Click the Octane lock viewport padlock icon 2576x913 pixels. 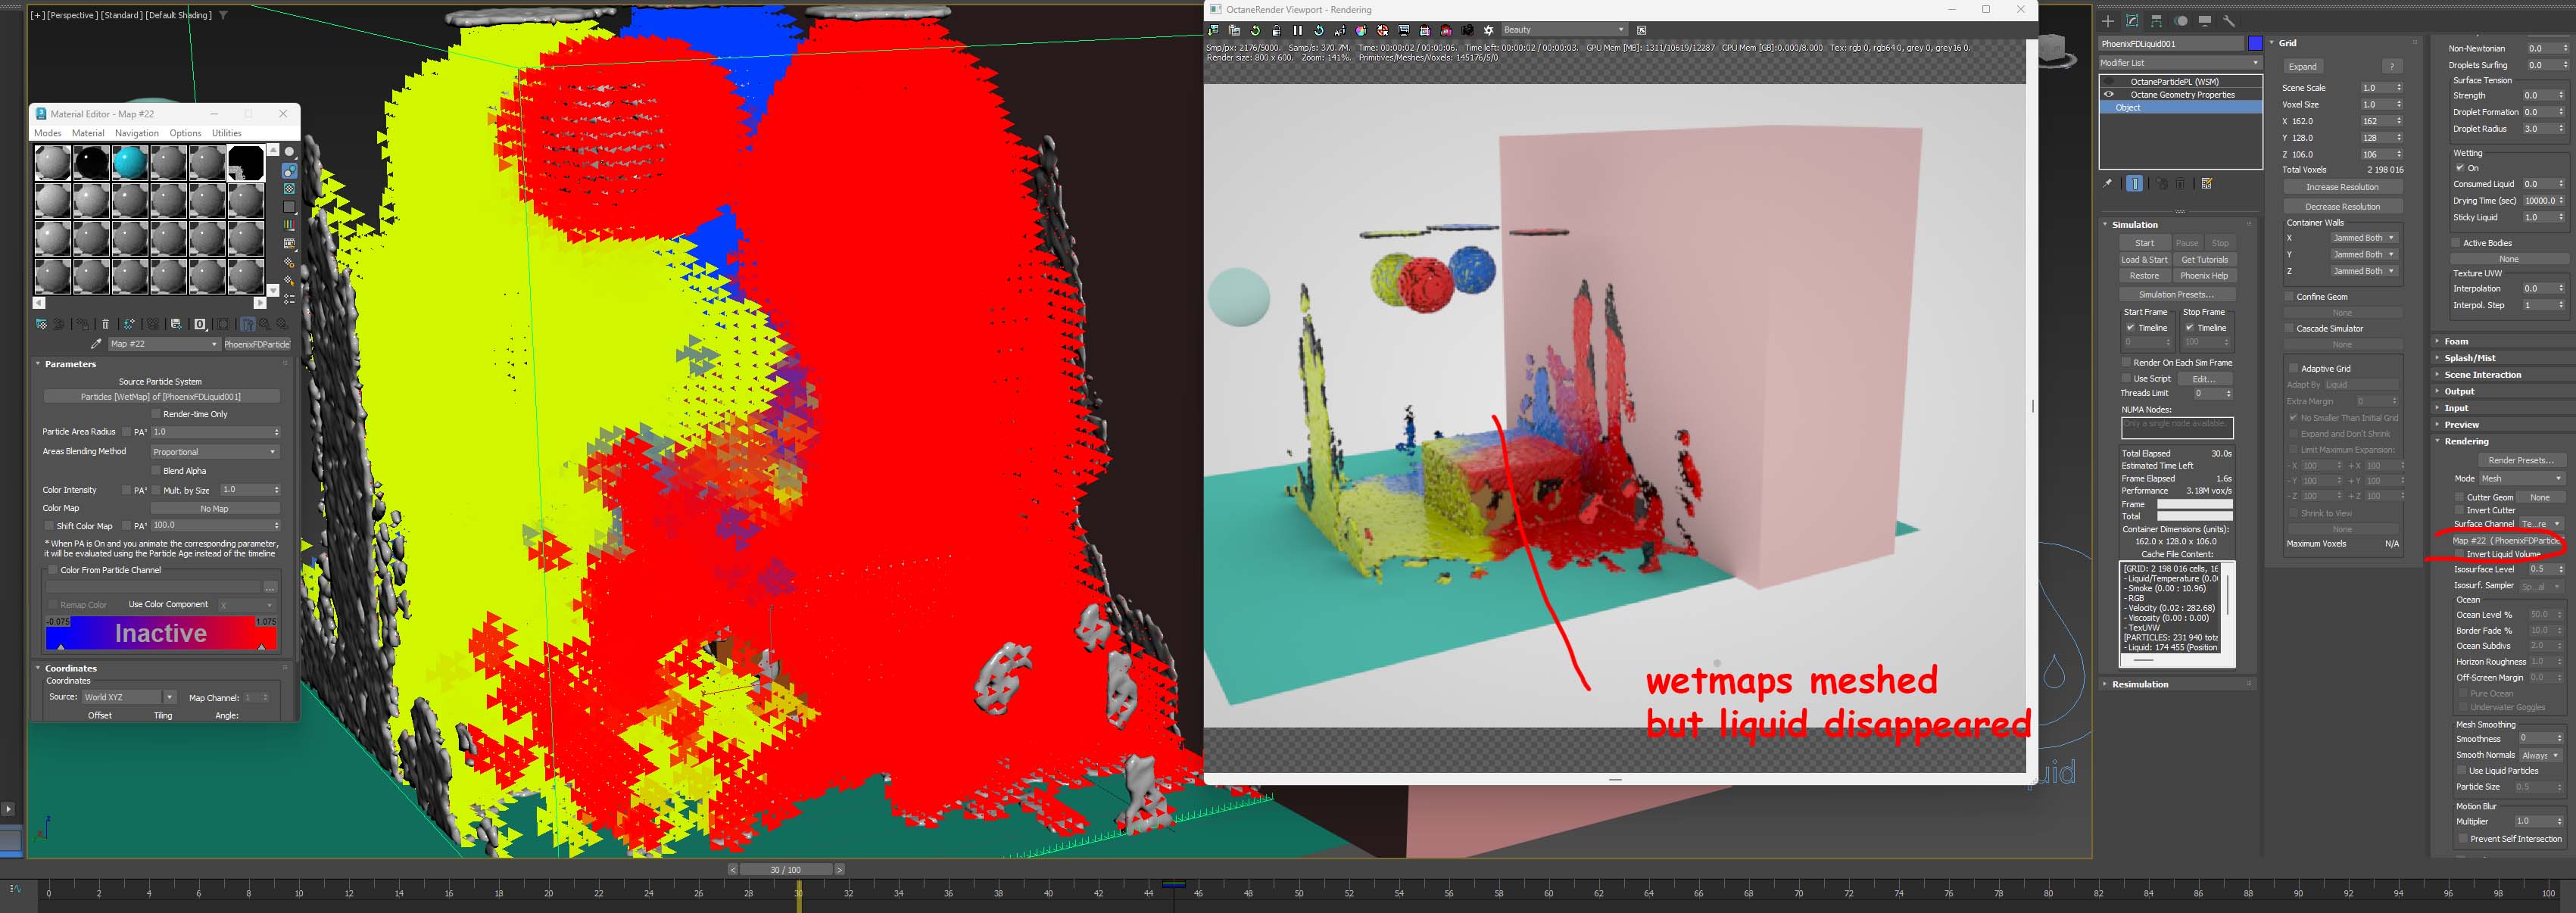[1276, 30]
